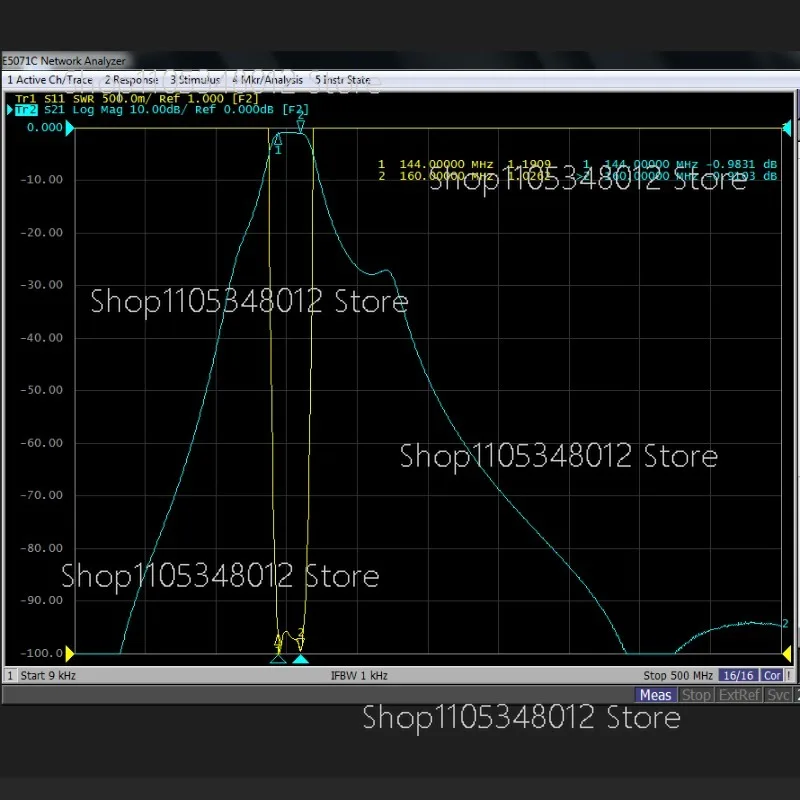Select the Tr1 S11 SWR trace label

click(x=137, y=98)
